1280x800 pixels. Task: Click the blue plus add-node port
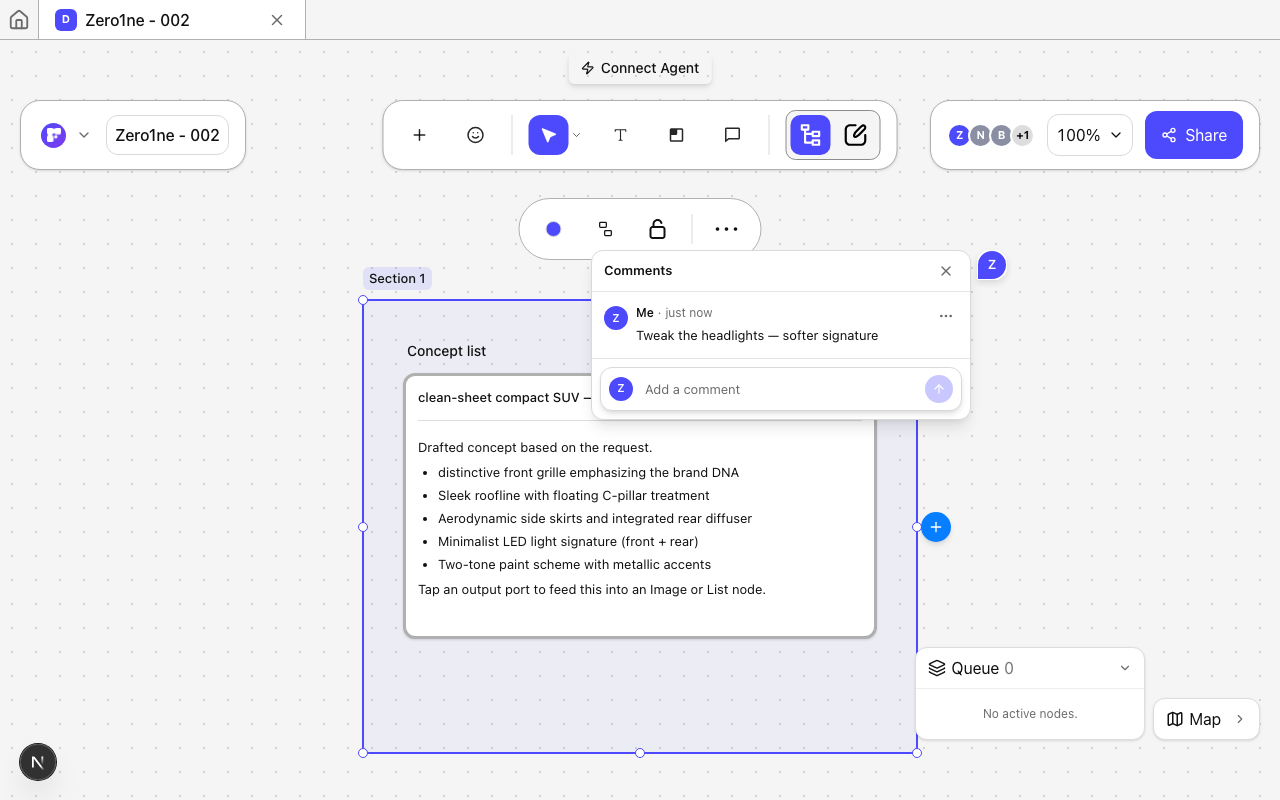coord(936,527)
